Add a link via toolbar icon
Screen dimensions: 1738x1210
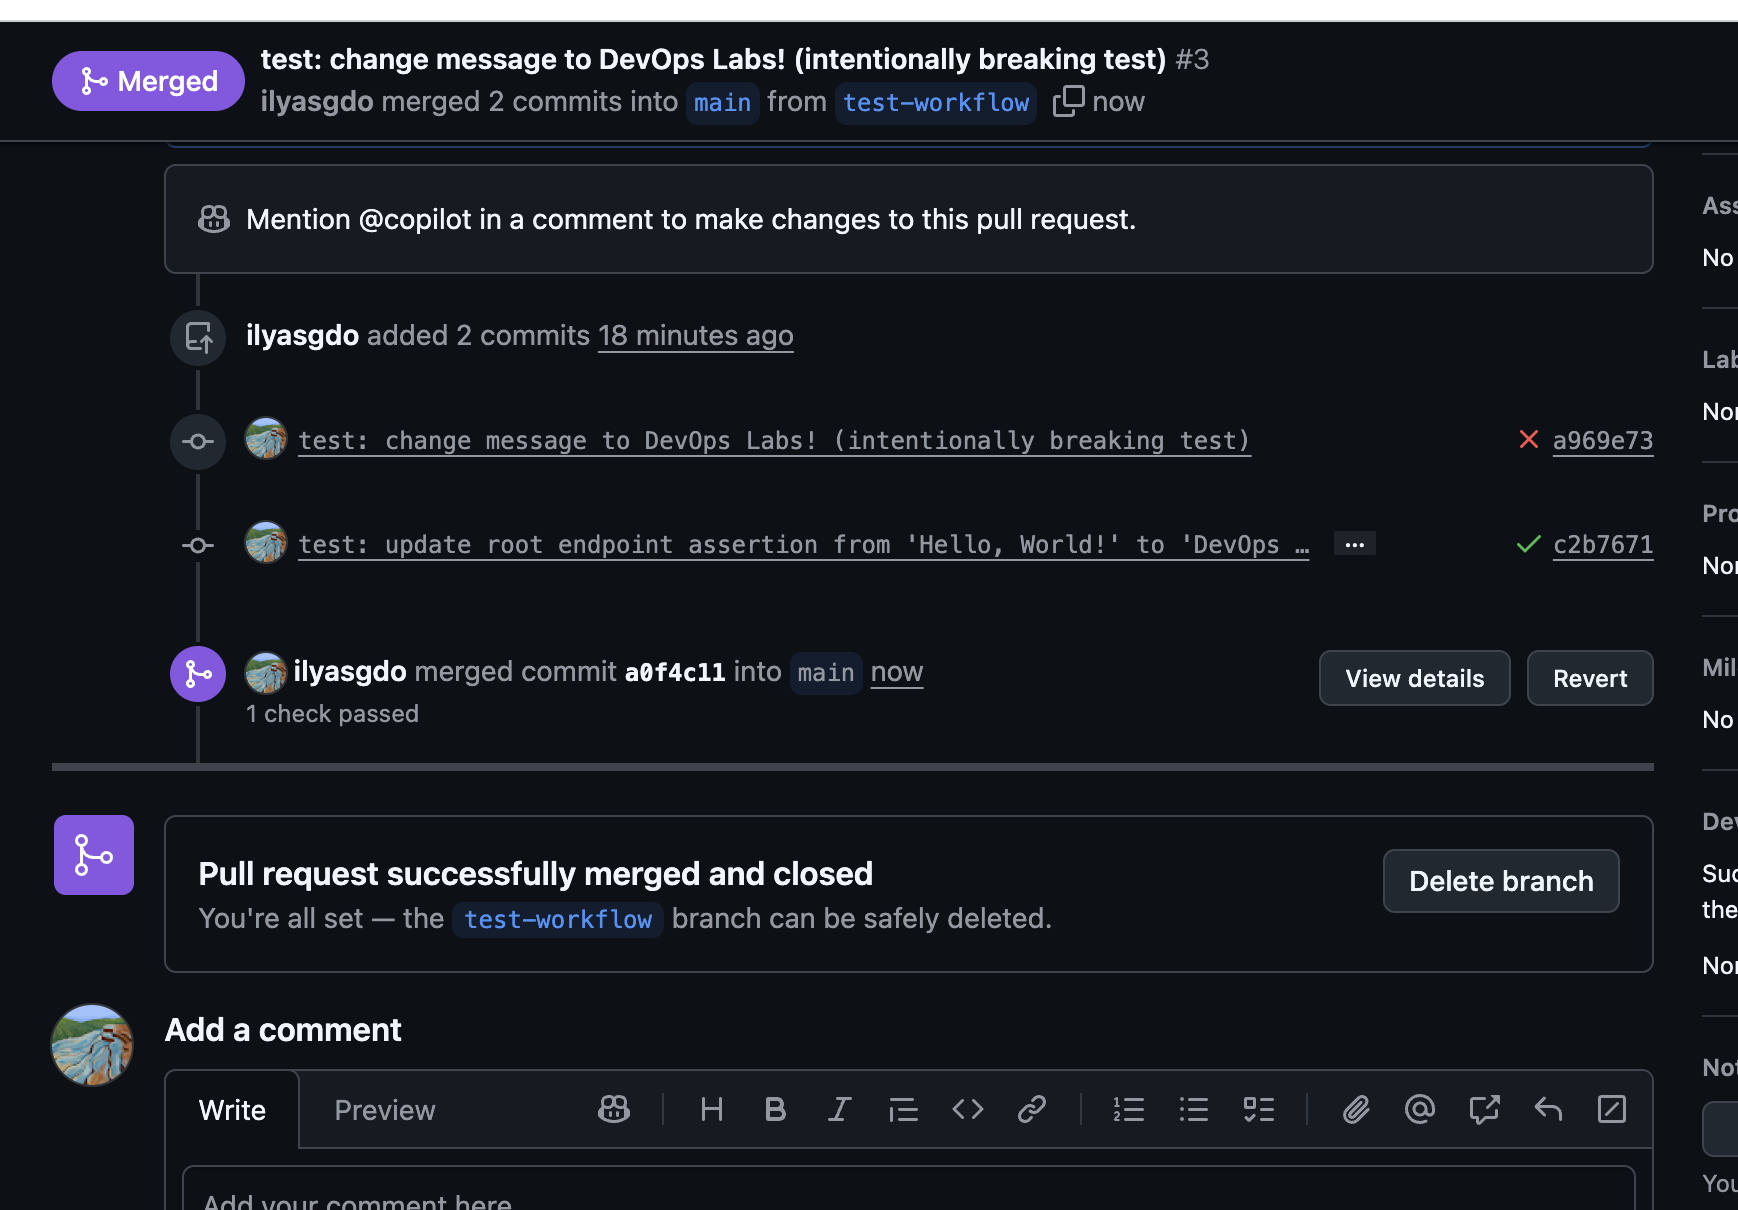pyautogui.click(x=1031, y=1109)
